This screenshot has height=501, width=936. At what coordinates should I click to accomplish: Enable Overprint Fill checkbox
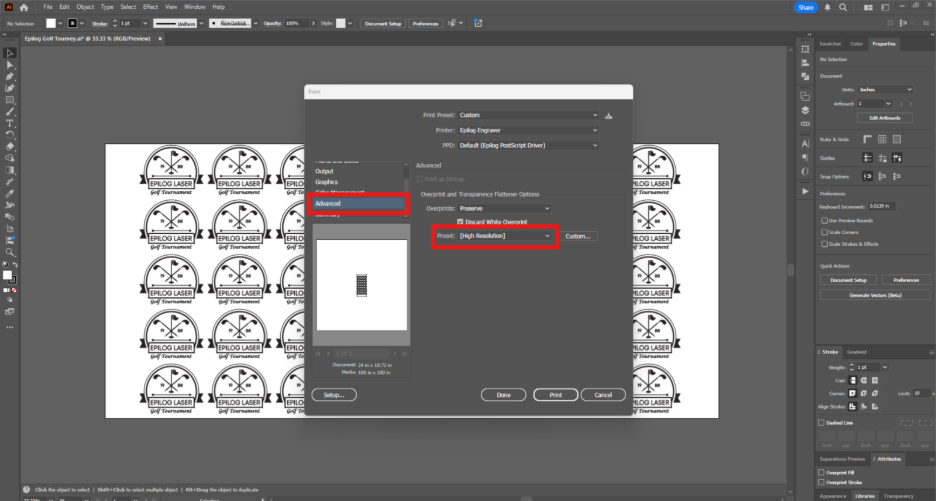821,472
